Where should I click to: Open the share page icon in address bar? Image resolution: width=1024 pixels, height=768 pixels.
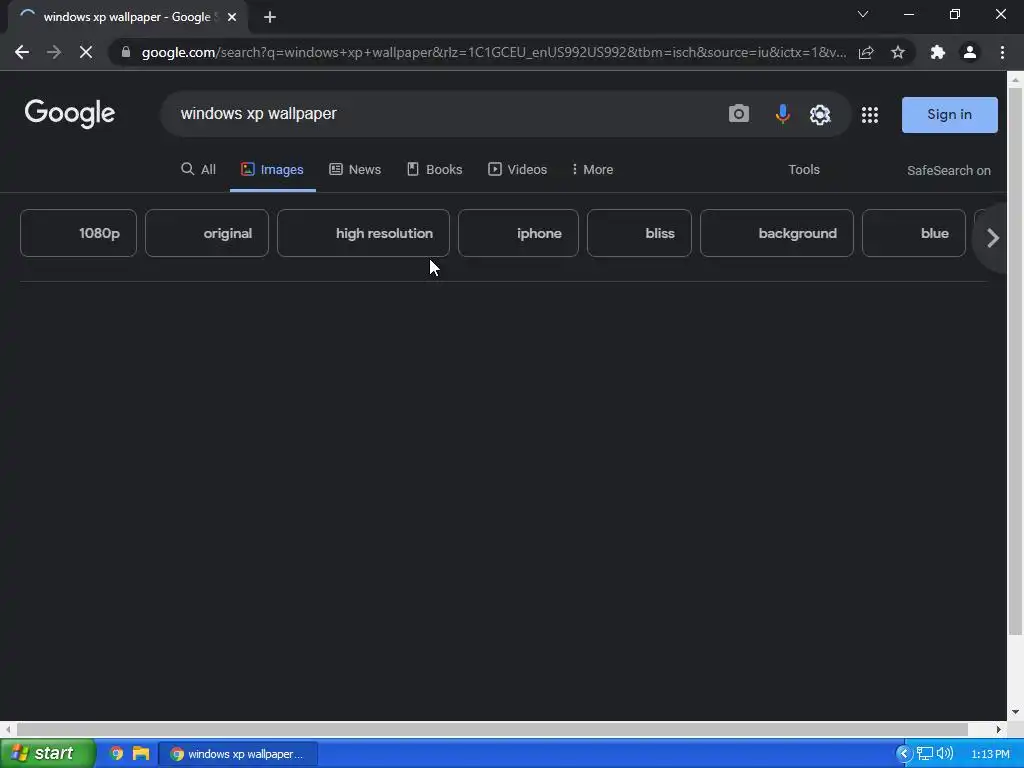pyautogui.click(x=866, y=52)
